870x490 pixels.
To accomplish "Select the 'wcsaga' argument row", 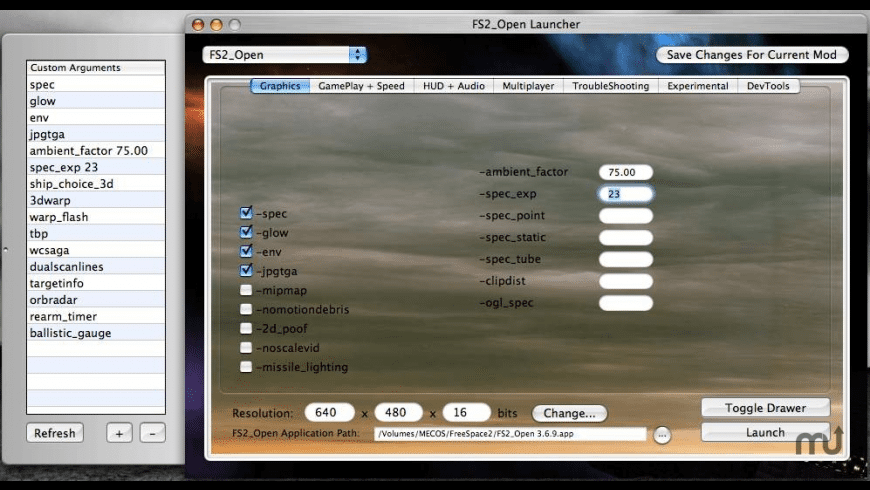I will pos(96,250).
